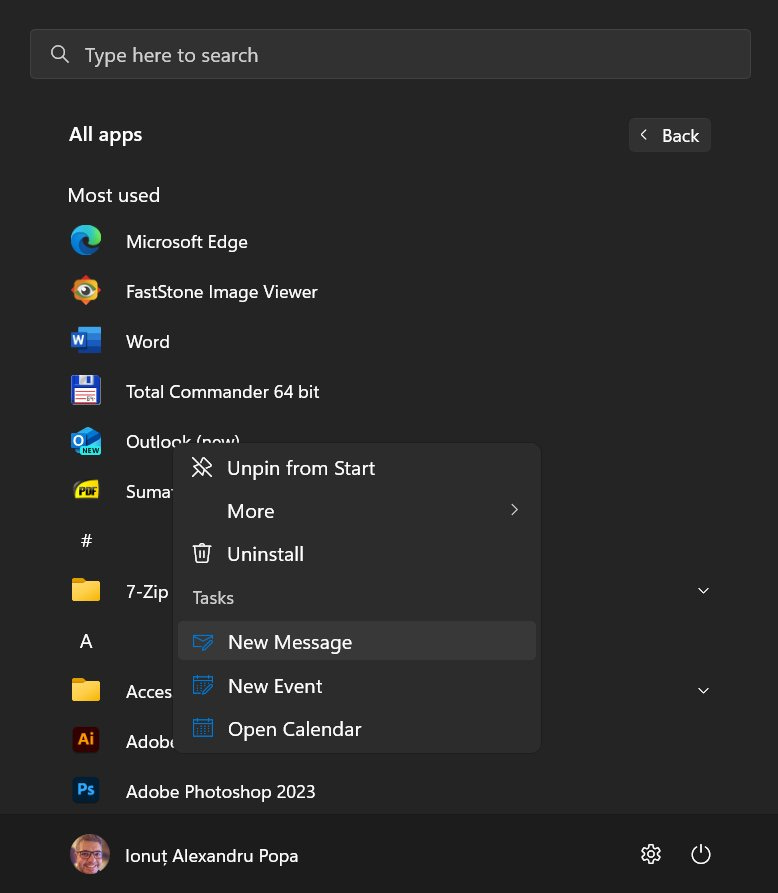
Task: Click the Total Commander 64 bit label
Action: pos(222,392)
